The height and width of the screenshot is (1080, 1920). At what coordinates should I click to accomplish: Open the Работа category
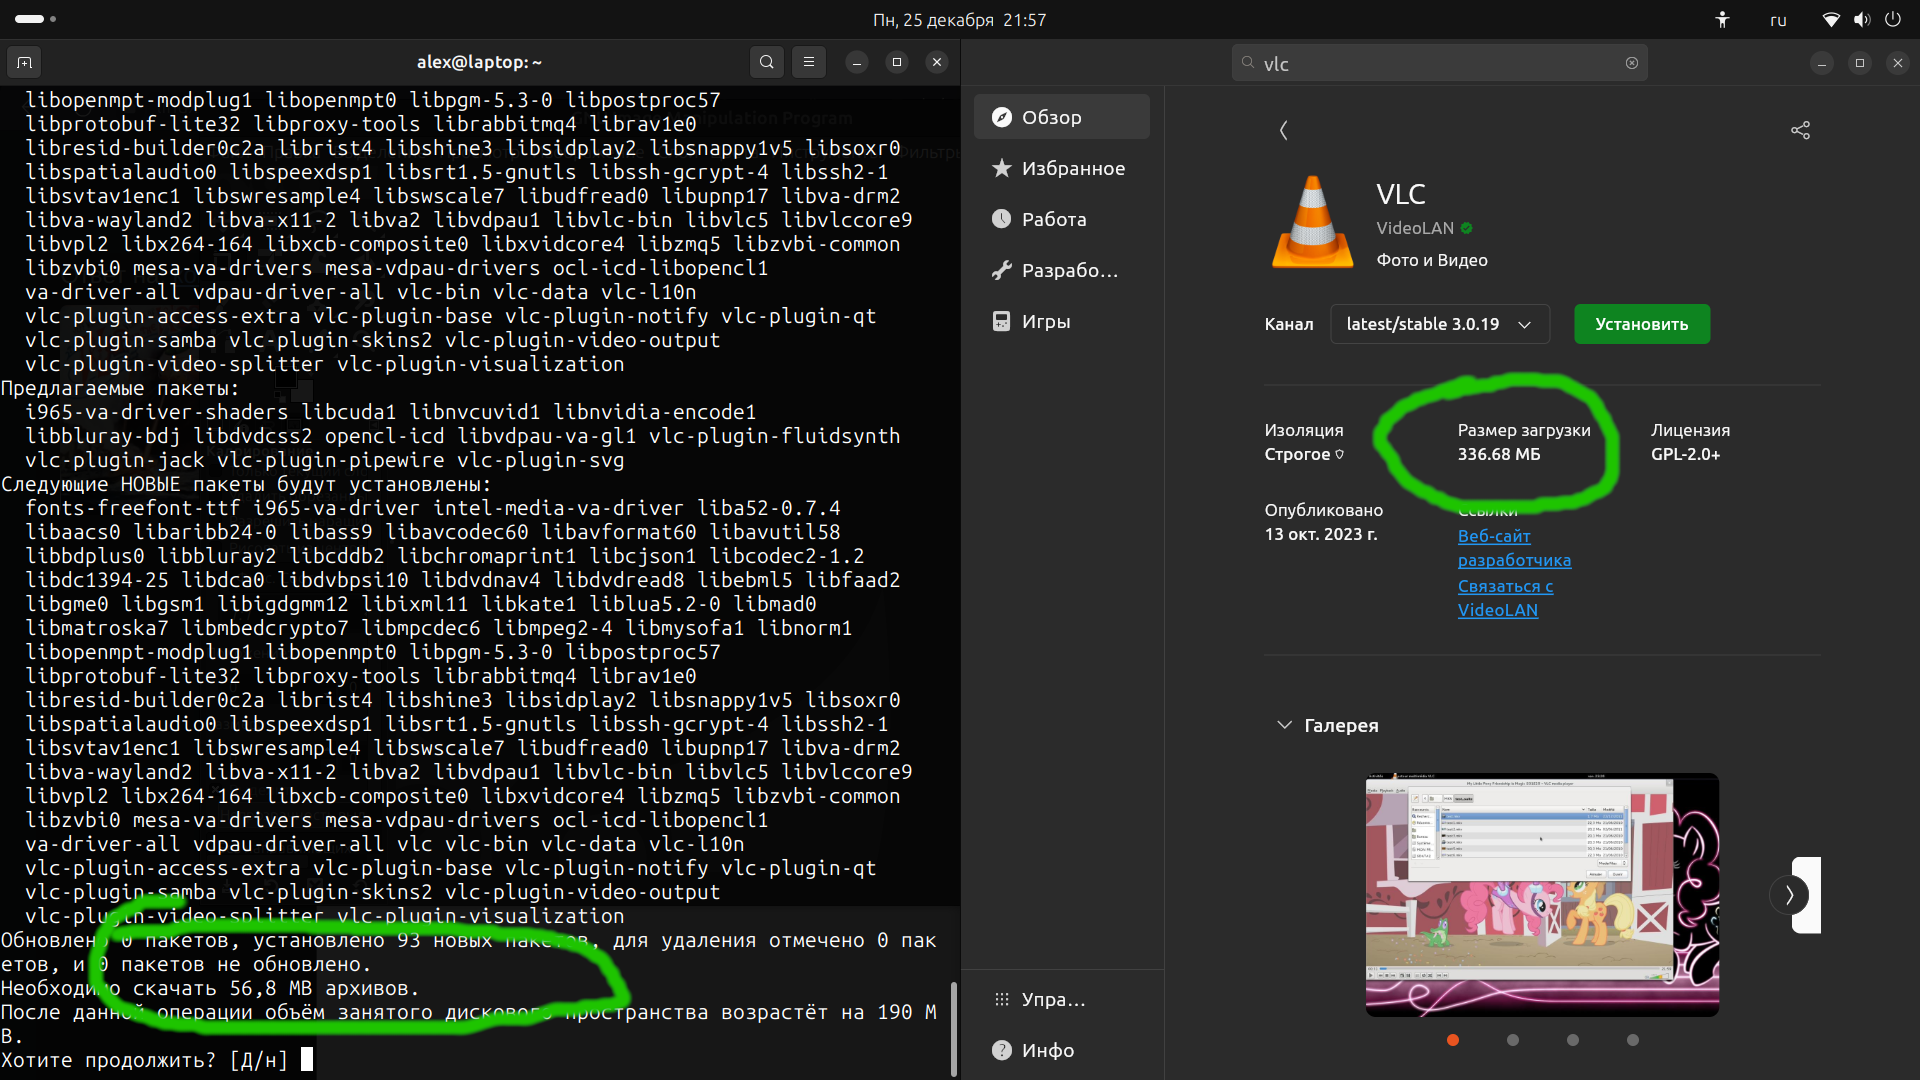click(1062, 219)
